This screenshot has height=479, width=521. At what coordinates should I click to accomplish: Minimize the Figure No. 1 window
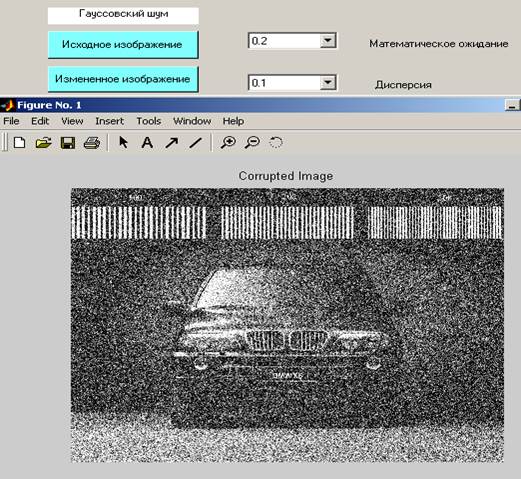[512, 106]
